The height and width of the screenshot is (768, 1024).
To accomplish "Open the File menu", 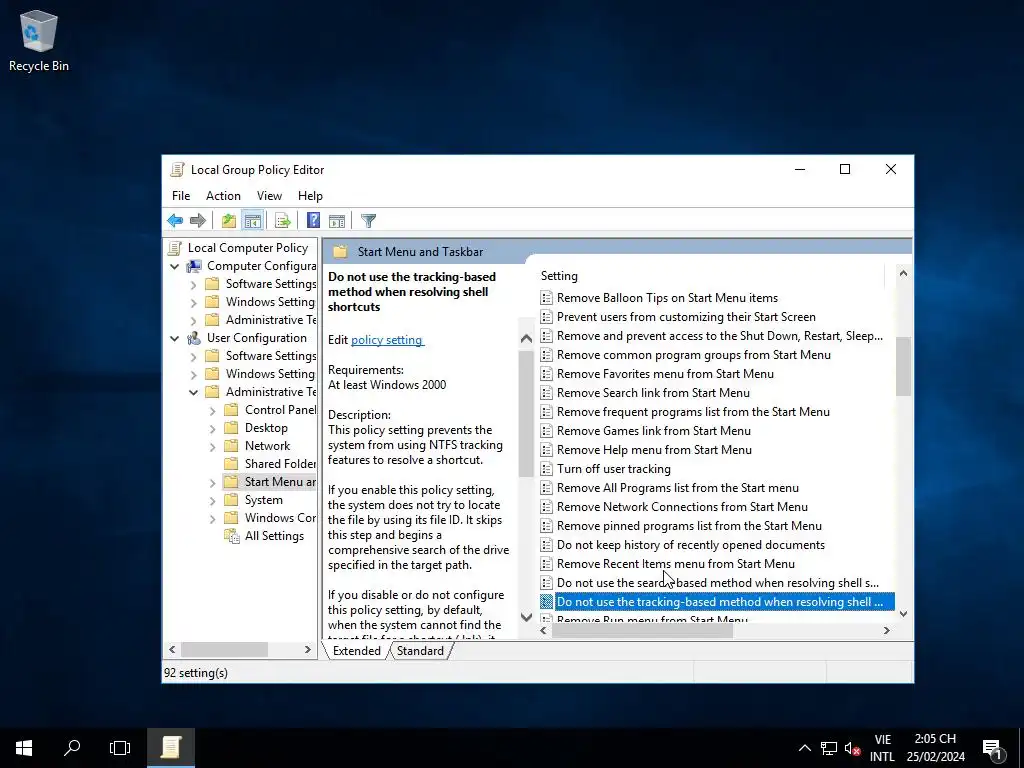I will click(181, 196).
